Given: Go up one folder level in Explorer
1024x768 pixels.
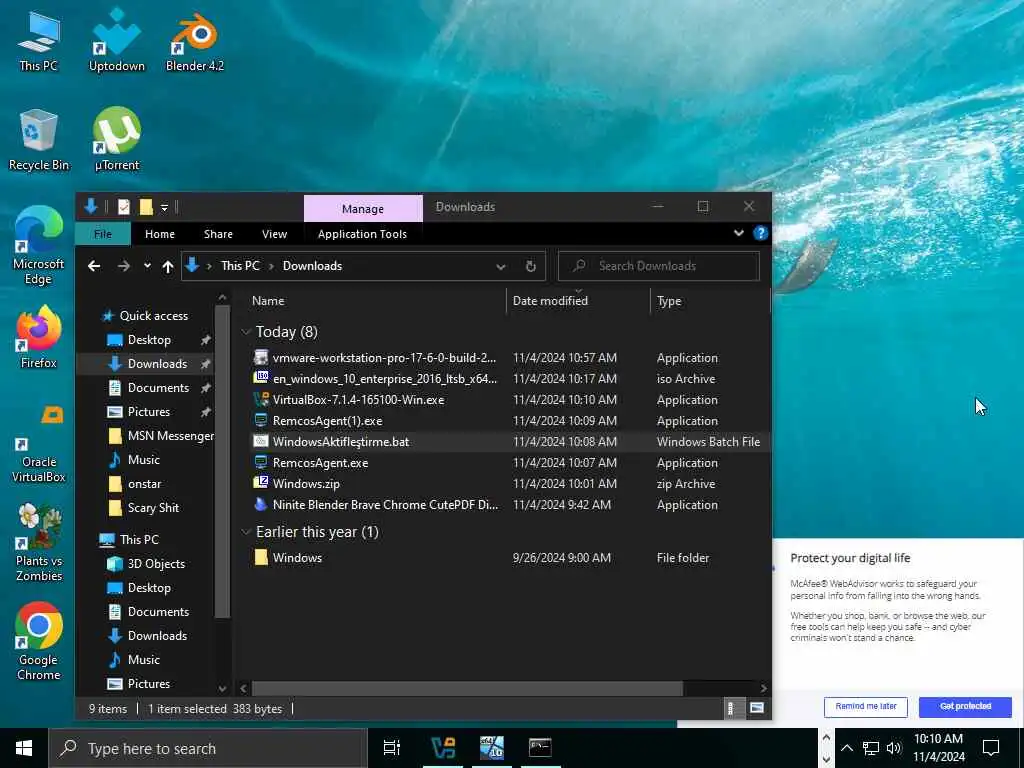Looking at the screenshot, I should 168,266.
